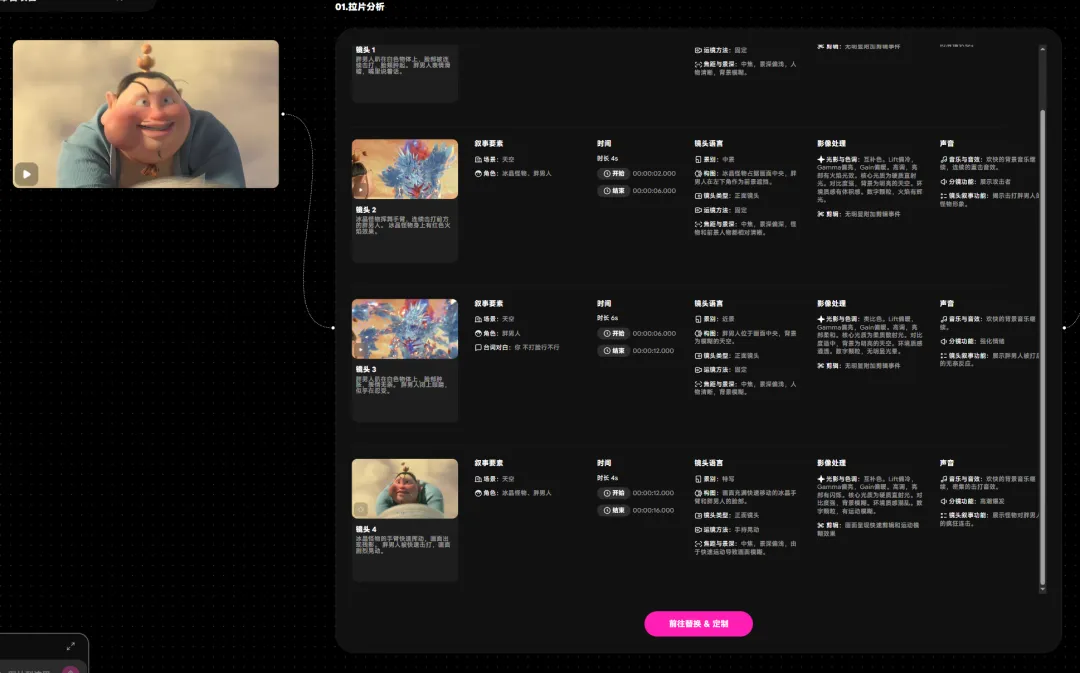Click the 音乐与音效 music icon in 镜头 2
Image resolution: width=1080 pixels, height=673 pixels.
(944, 160)
